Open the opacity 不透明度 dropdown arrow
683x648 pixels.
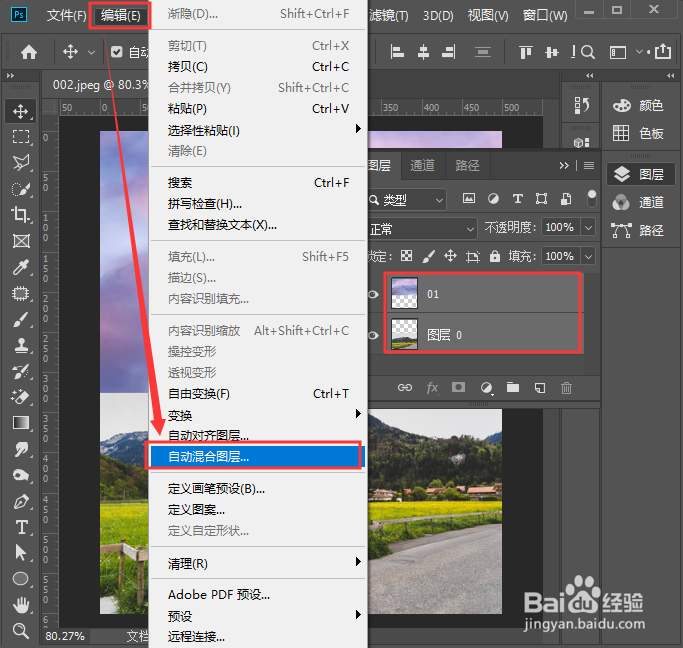click(588, 227)
